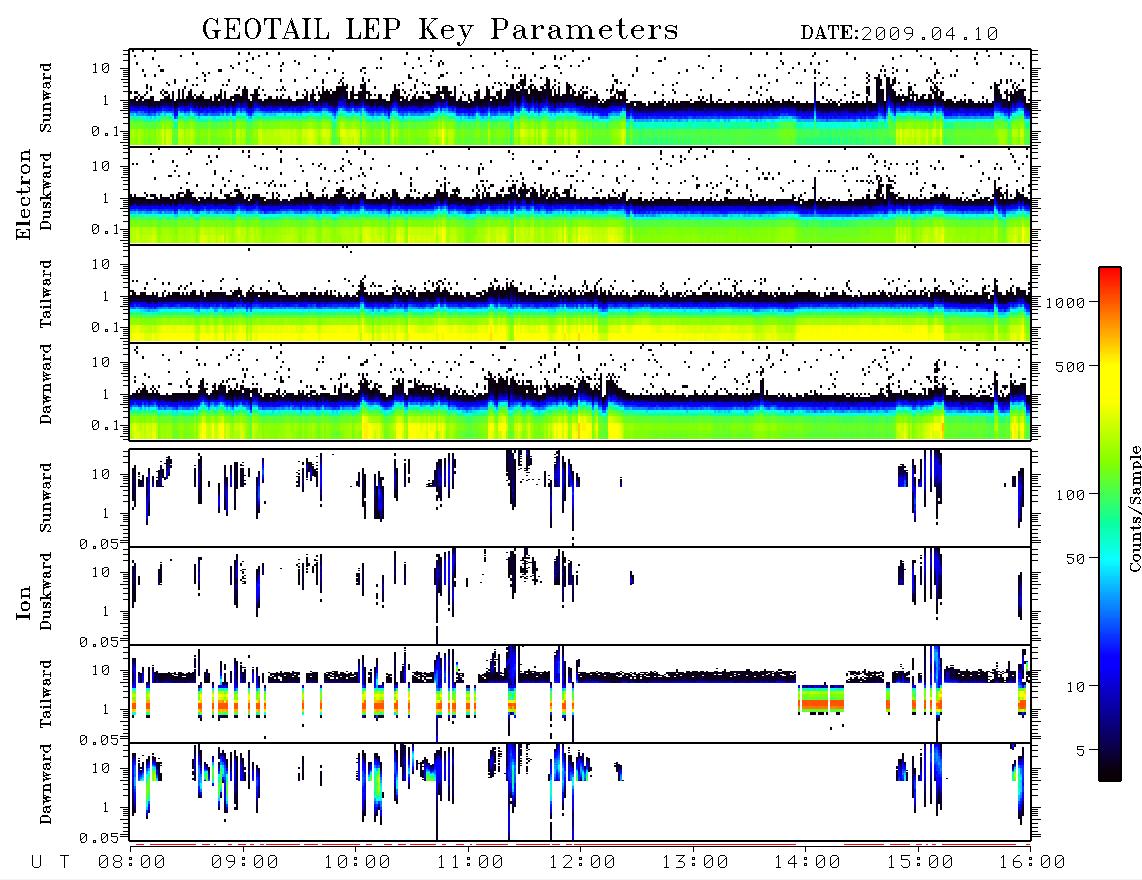This screenshot has width=1142, height=880.
Task: Click the 13:00 time tick label
Action: (696, 862)
